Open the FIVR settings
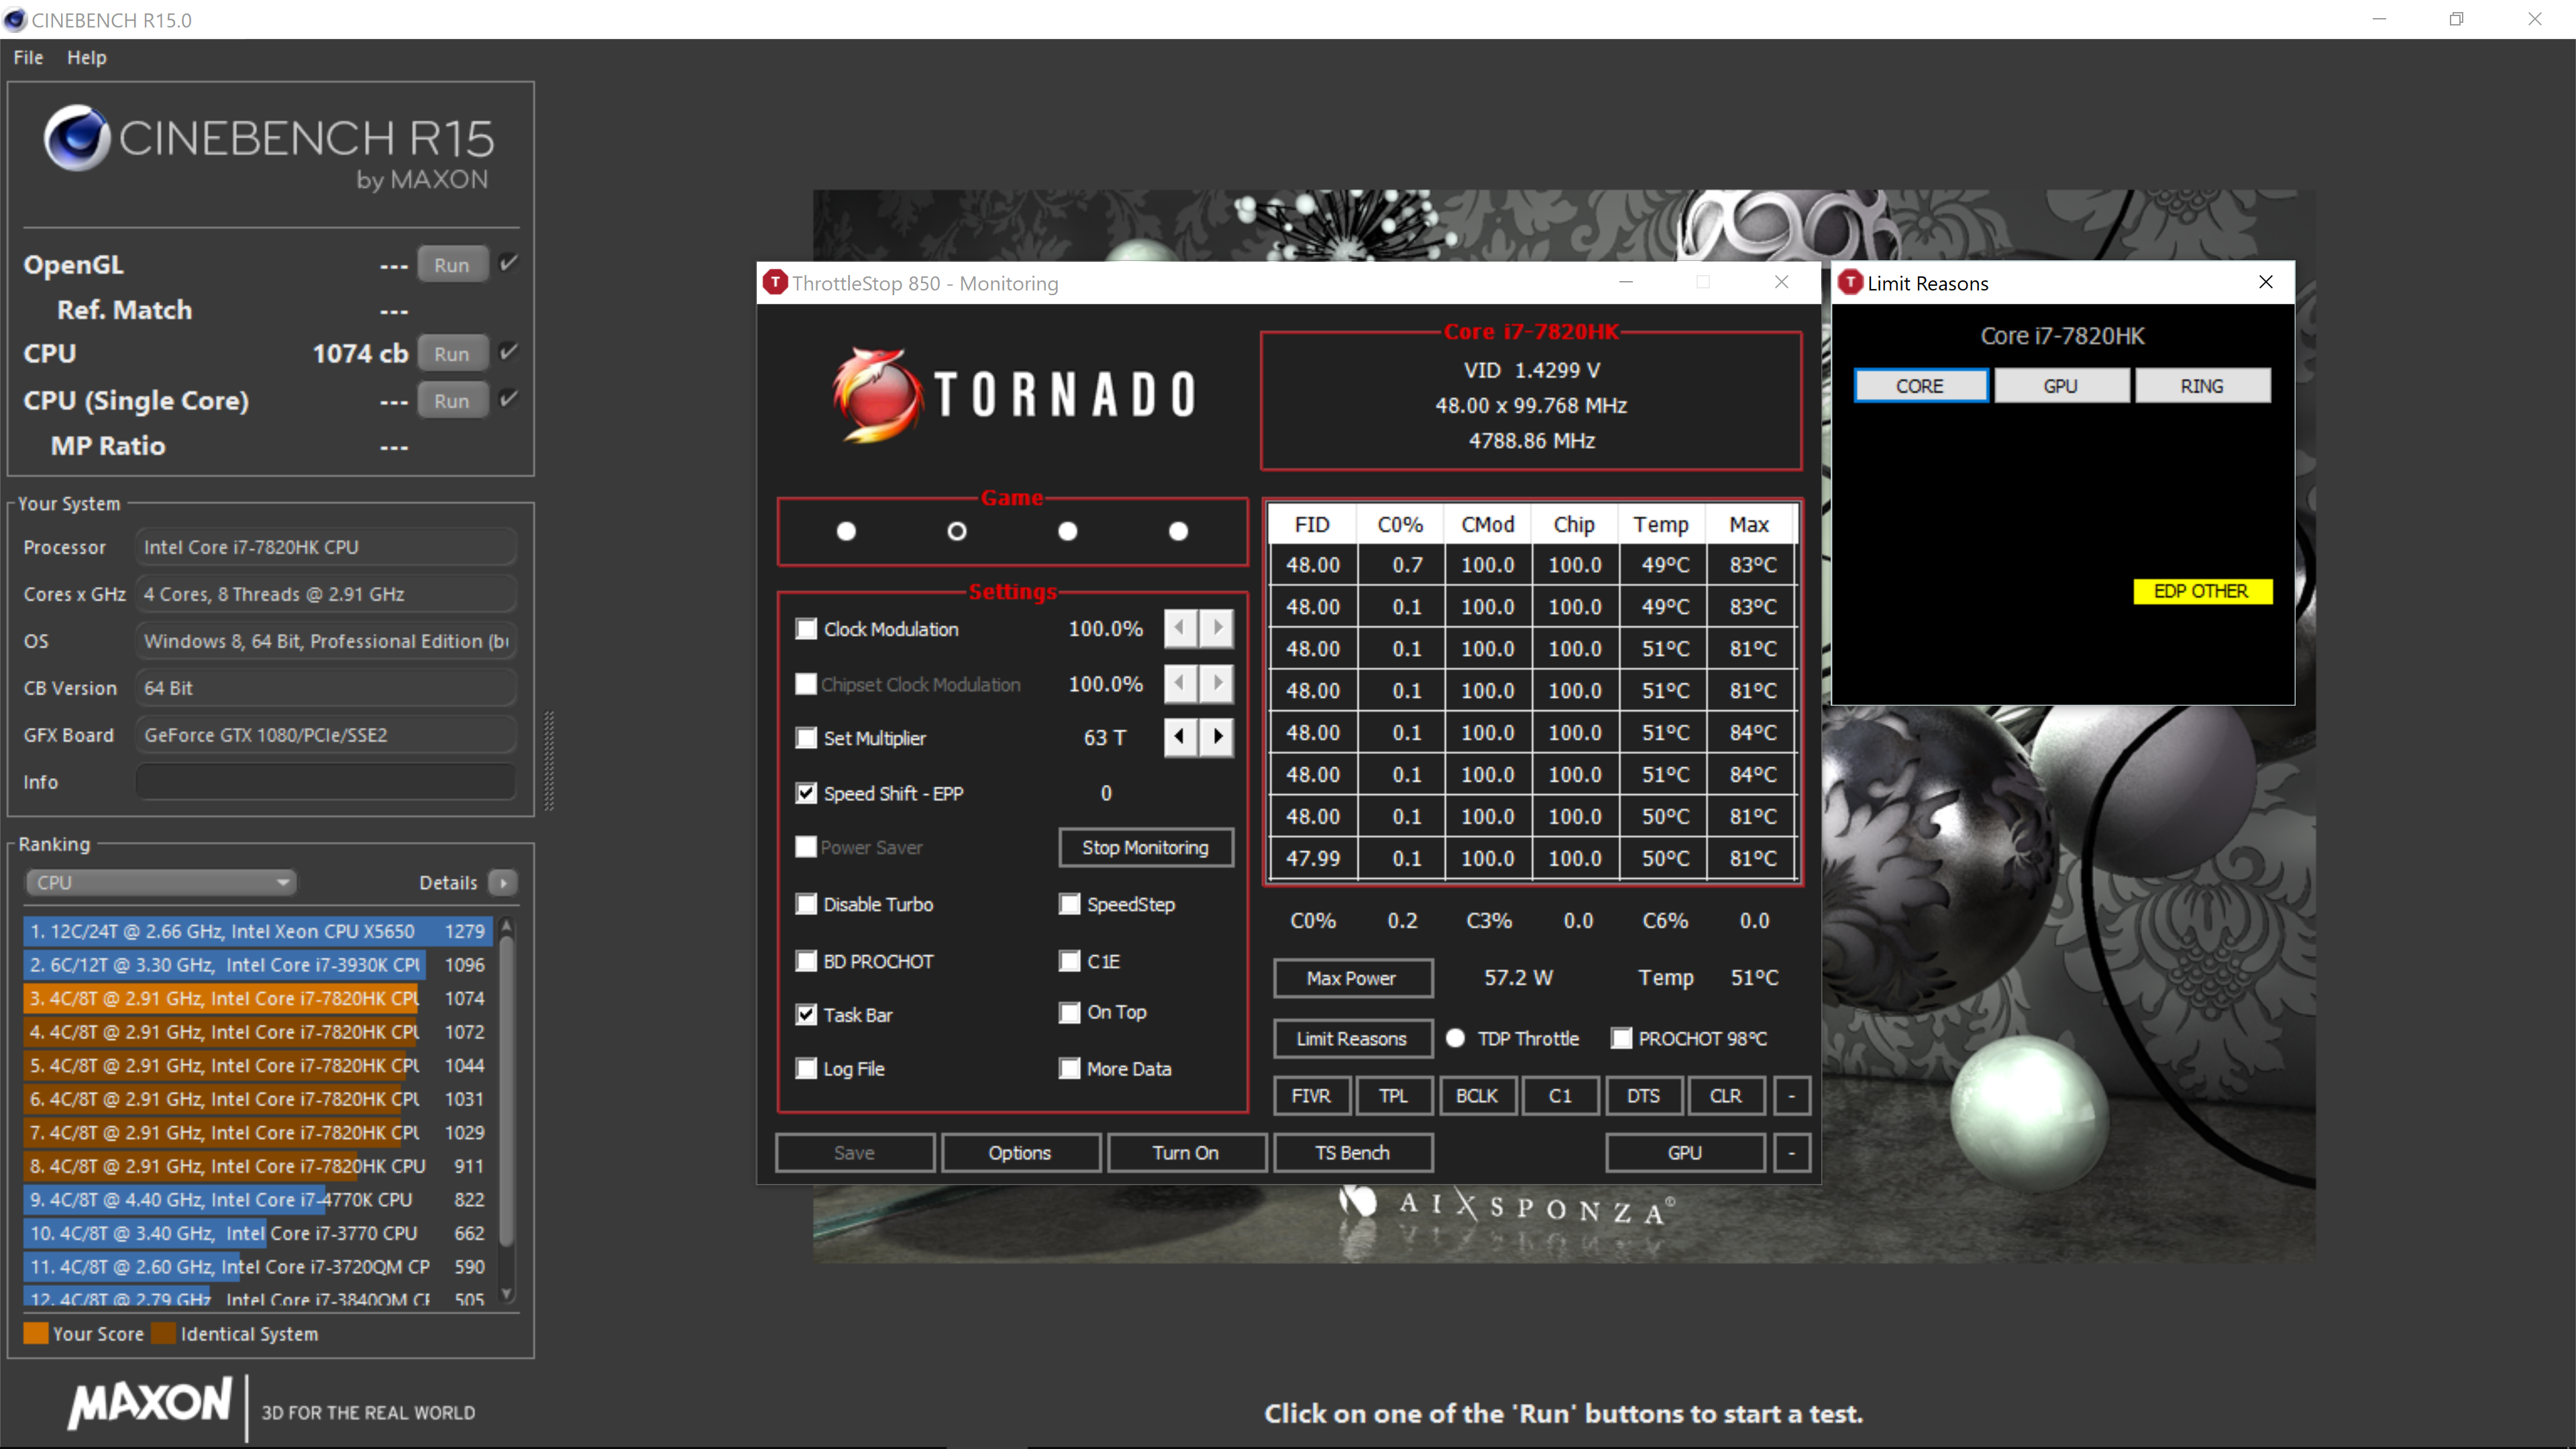The image size is (2576, 1449). point(1311,1096)
